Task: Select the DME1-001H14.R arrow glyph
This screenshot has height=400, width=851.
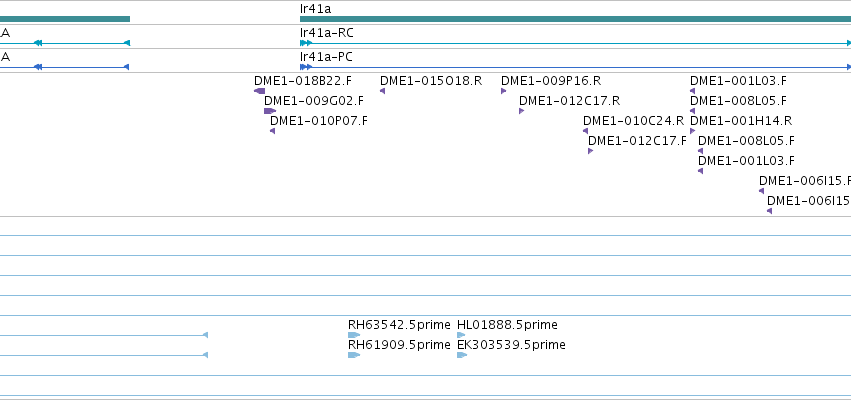Action: pos(693,131)
